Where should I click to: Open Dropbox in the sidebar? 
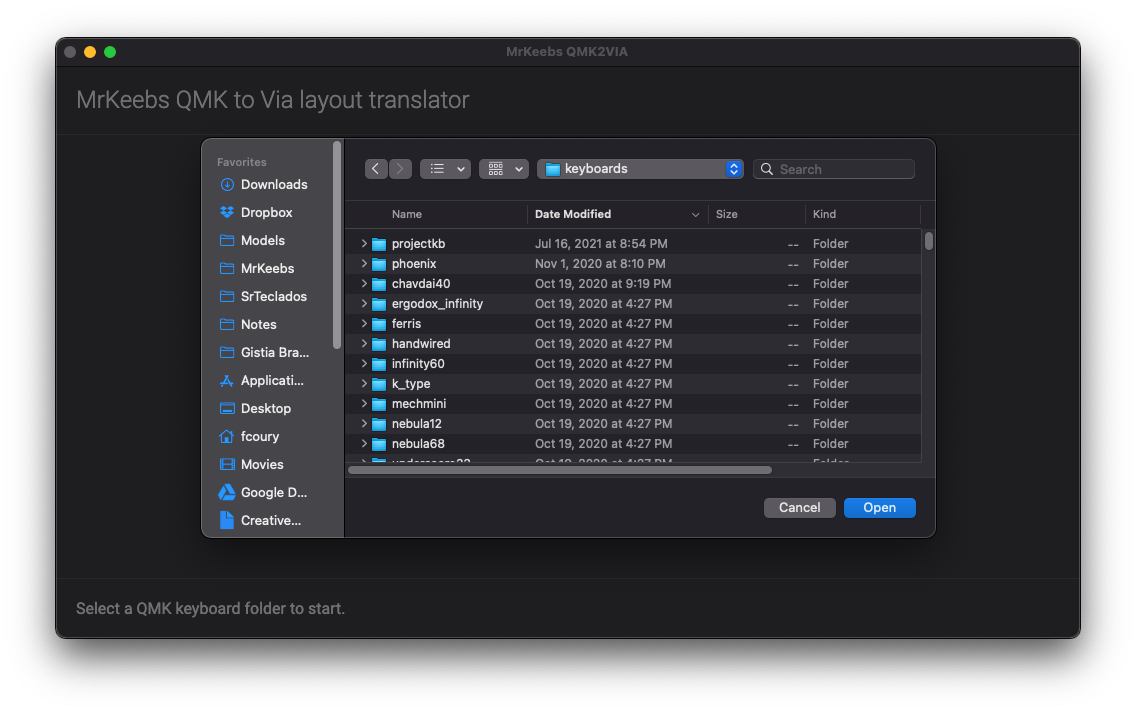256,212
